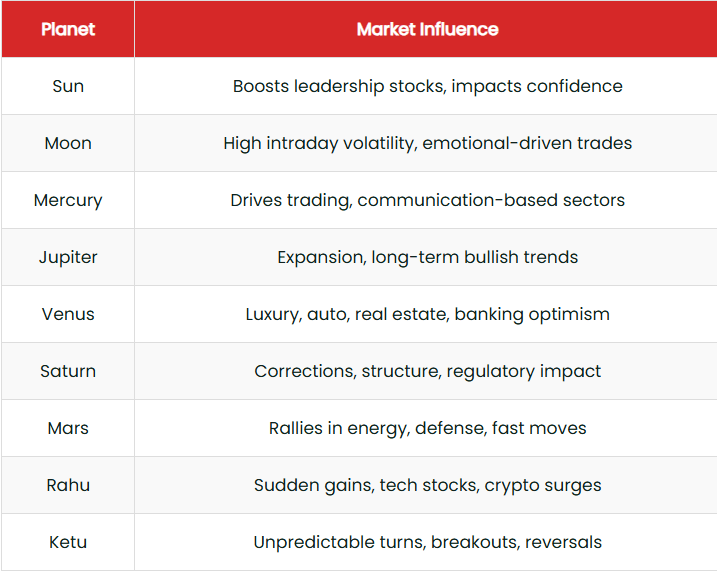Click 'High intraday volatility' description cell
This screenshot has width=717, height=572.
pyautogui.click(x=426, y=143)
